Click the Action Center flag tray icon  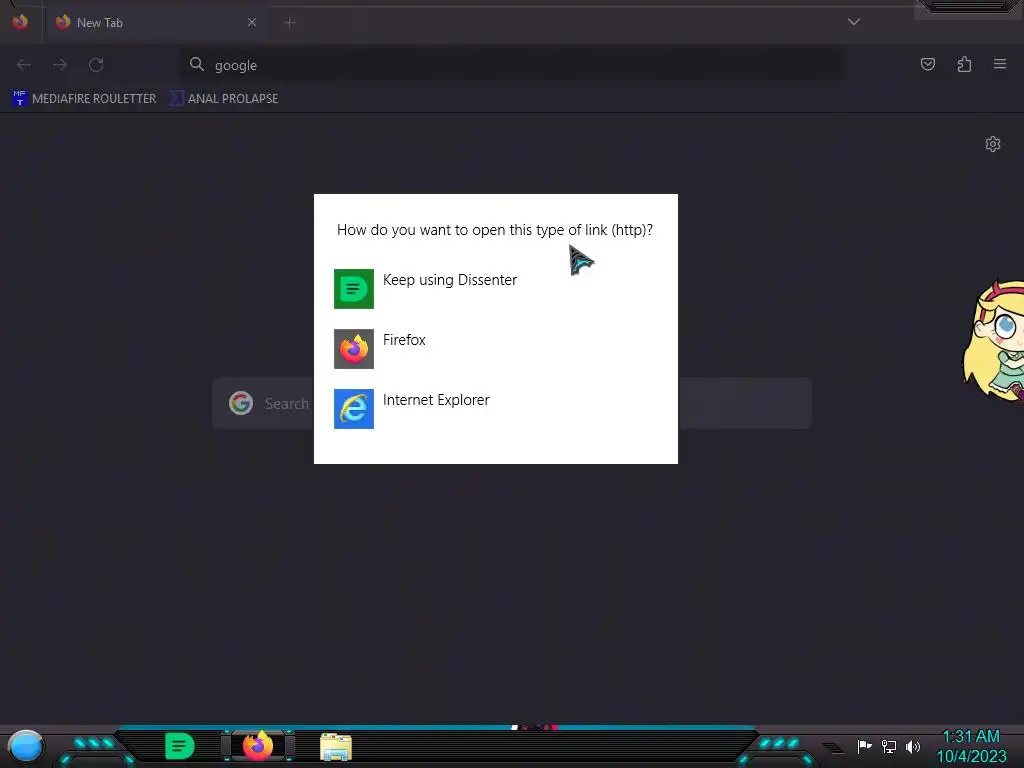tap(864, 746)
